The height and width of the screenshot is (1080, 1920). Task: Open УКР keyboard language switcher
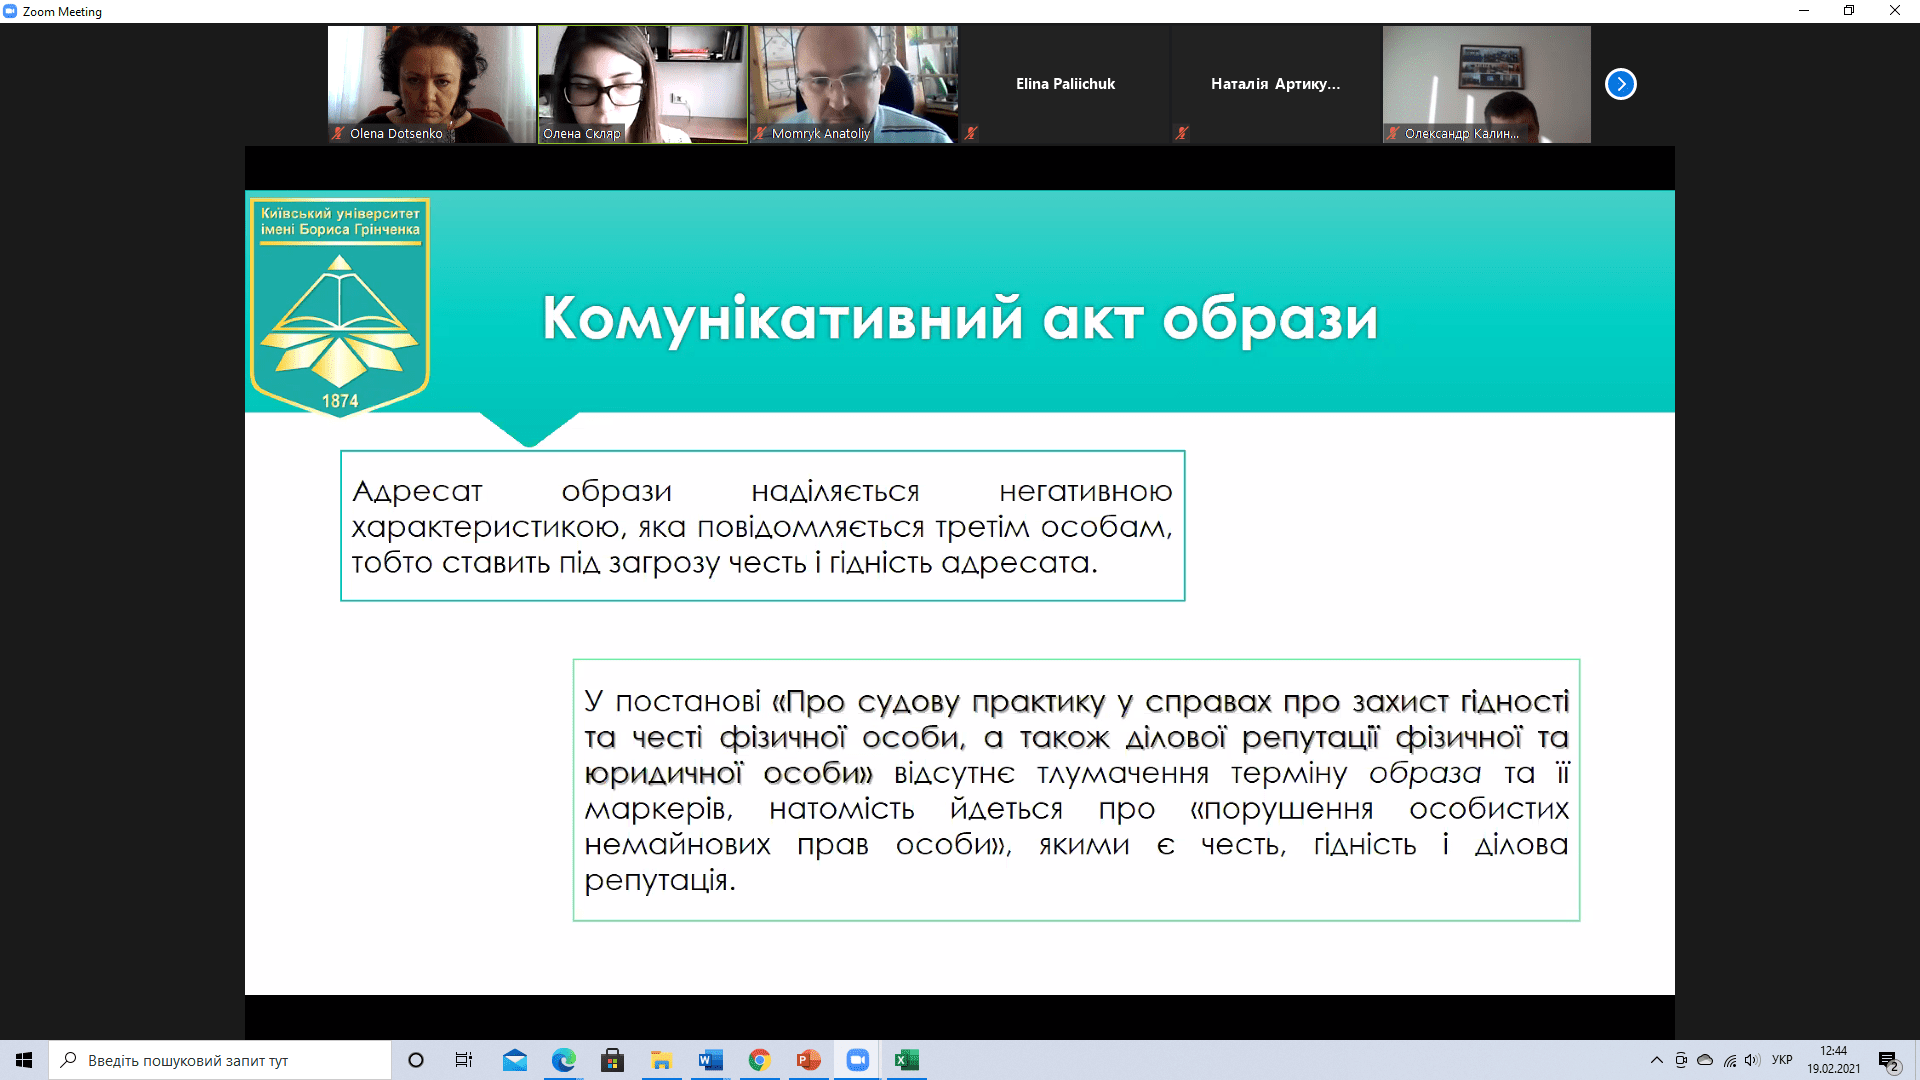tap(1781, 1060)
